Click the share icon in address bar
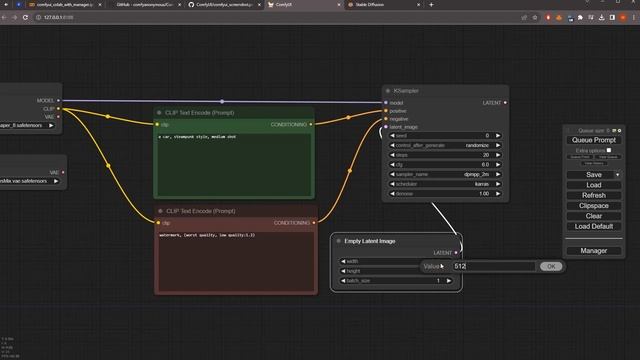This screenshot has height=360, width=640. click(x=524, y=18)
